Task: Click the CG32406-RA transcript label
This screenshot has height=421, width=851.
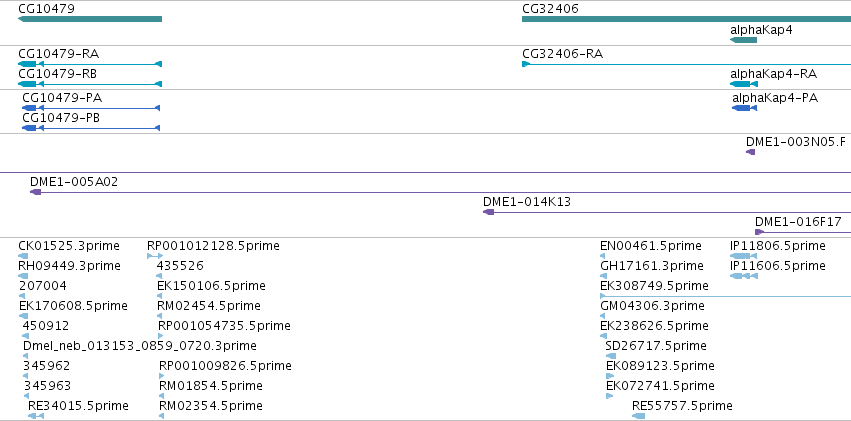Action: click(562, 54)
